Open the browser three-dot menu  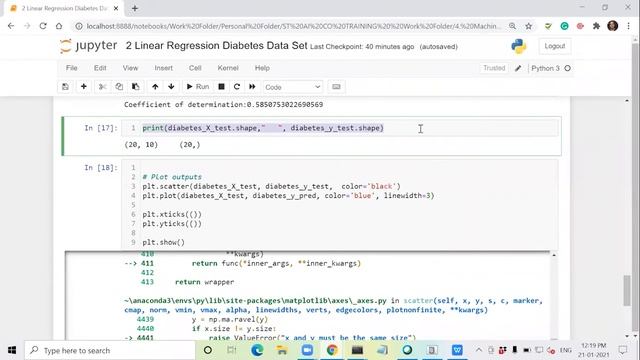[x=629, y=26]
